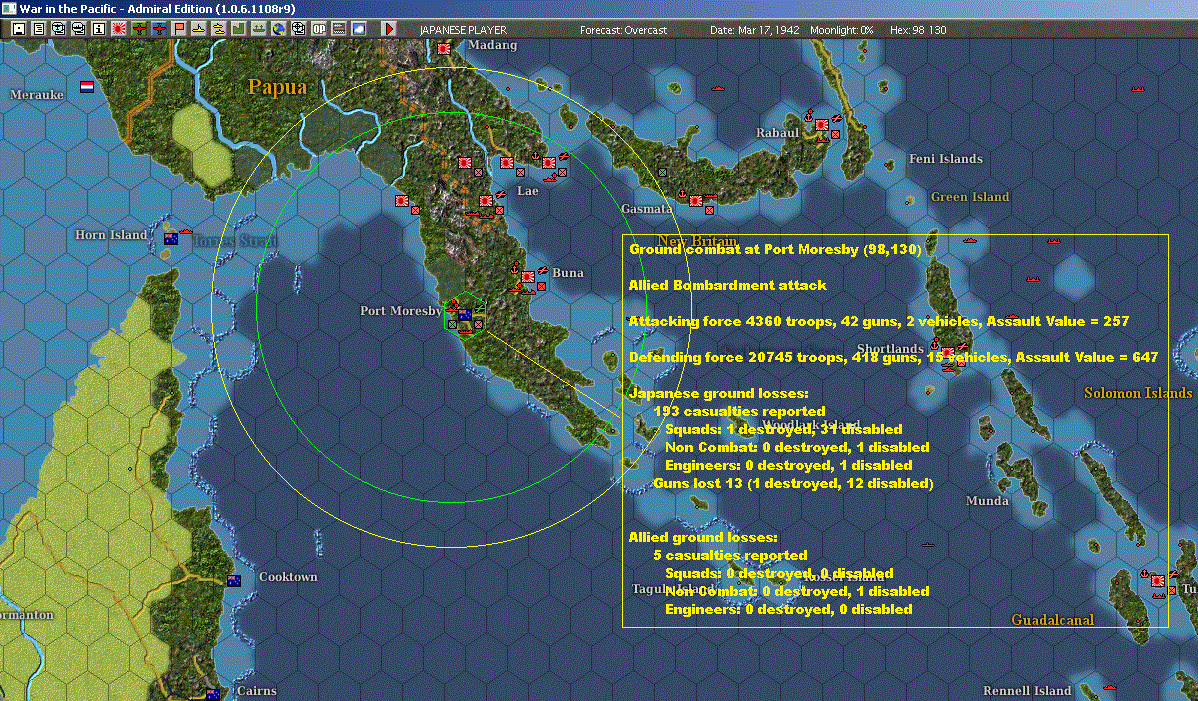The width and height of the screenshot is (1198, 701).
Task: Click the first face-on-screen toolbar icon
Action: pos(59,29)
